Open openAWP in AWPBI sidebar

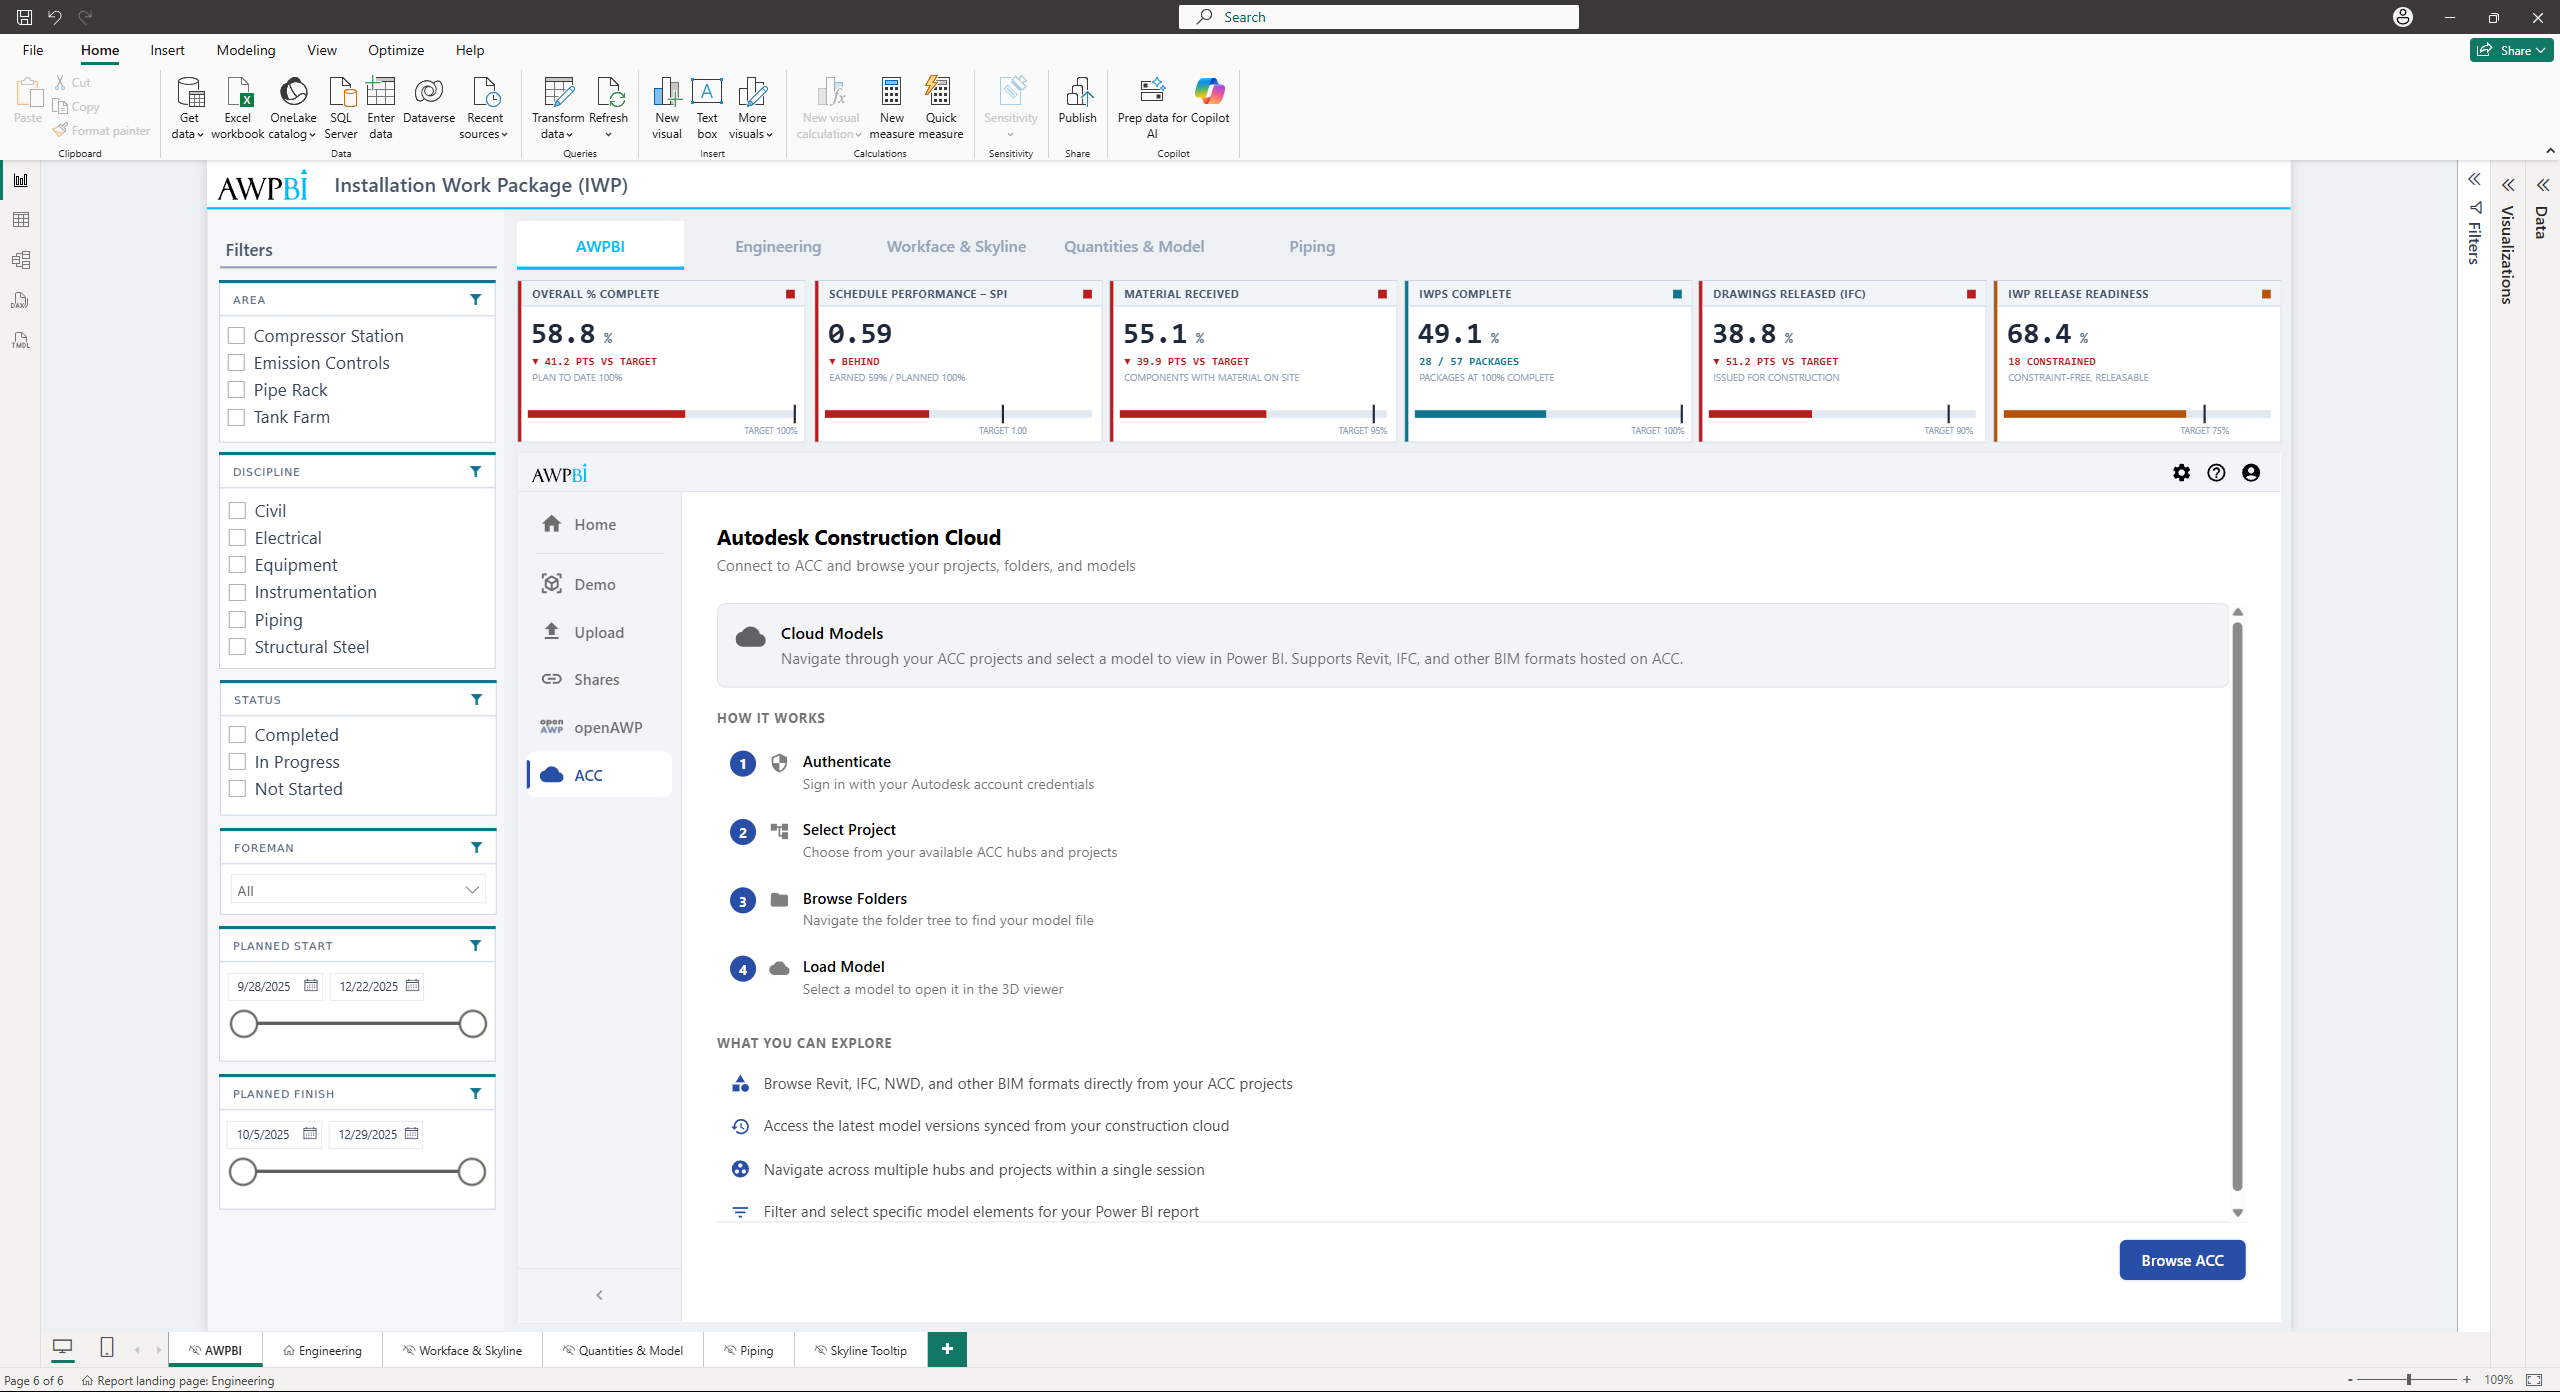coord(598,728)
